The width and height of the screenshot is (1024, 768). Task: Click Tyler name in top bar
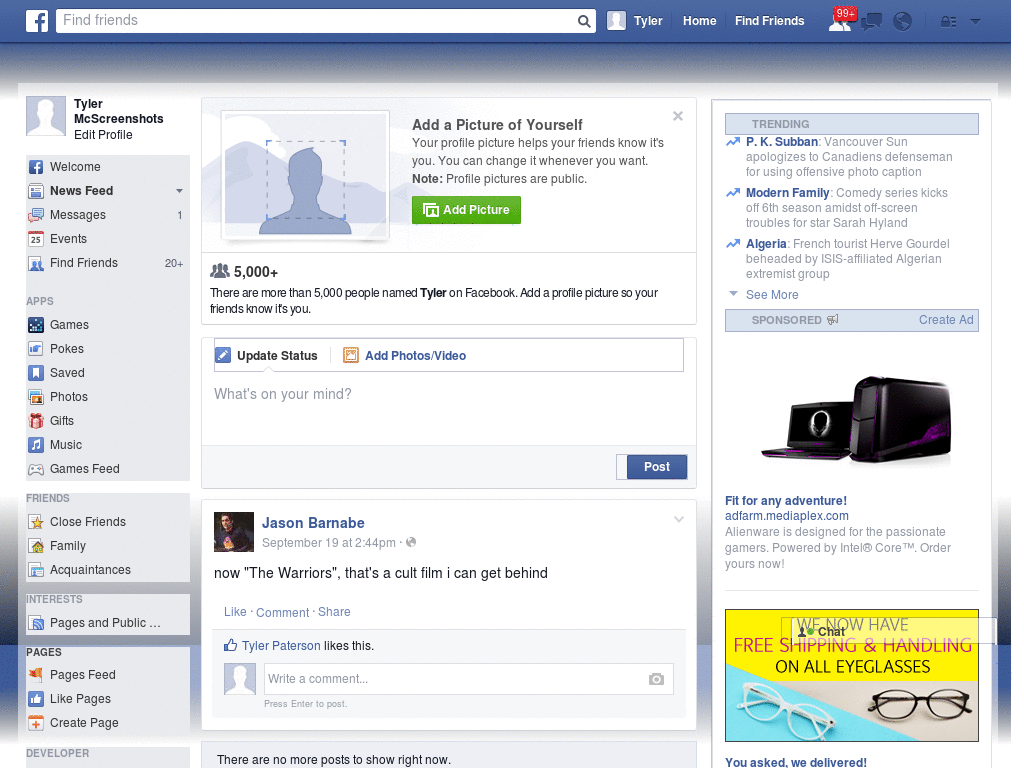(x=648, y=21)
